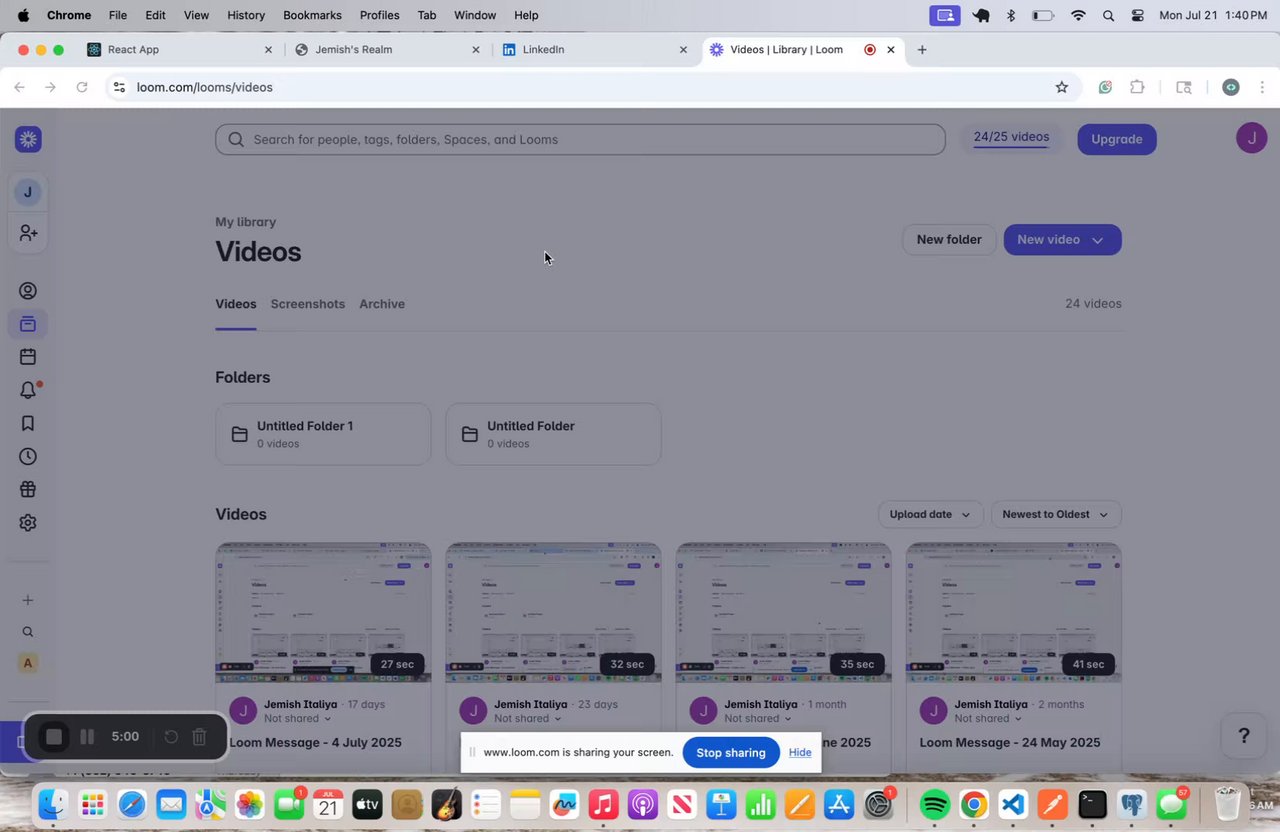Open Spotify from the Dock
The height and width of the screenshot is (832, 1280).
(x=934, y=804)
